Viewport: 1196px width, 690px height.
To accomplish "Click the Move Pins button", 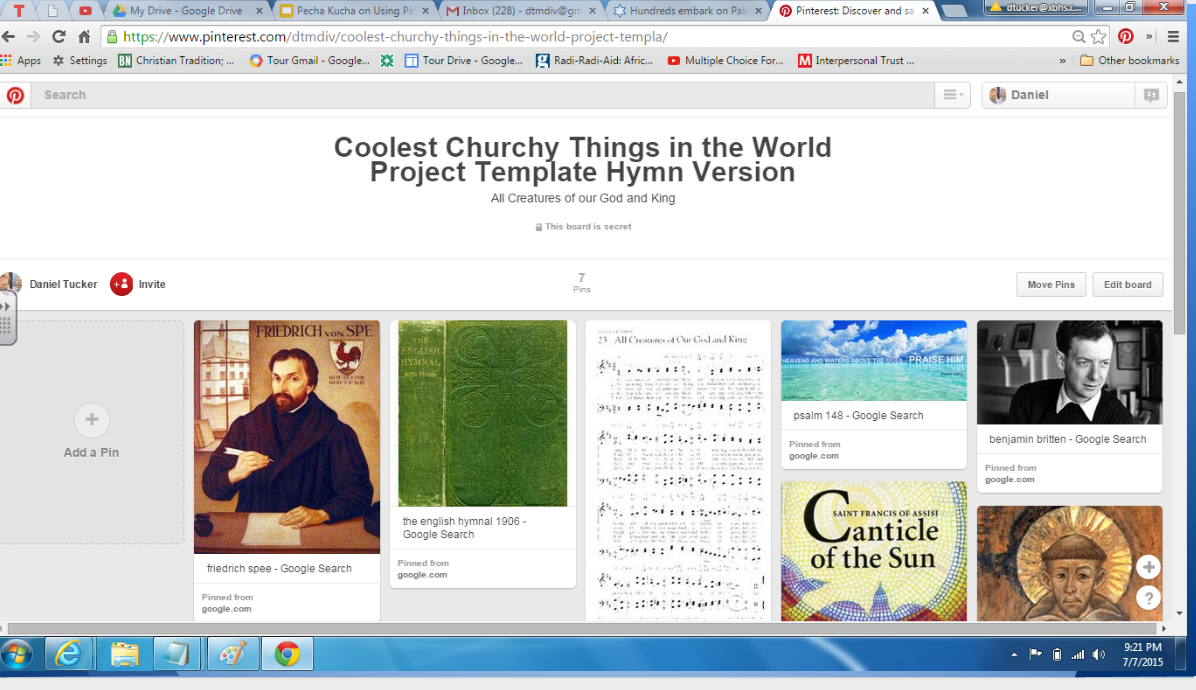I will (1050, 284).
